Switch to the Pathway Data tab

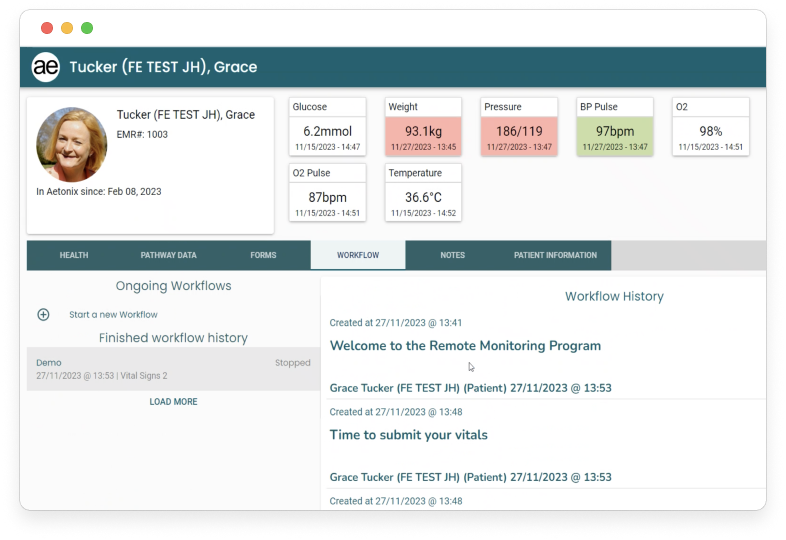(168, 255)
